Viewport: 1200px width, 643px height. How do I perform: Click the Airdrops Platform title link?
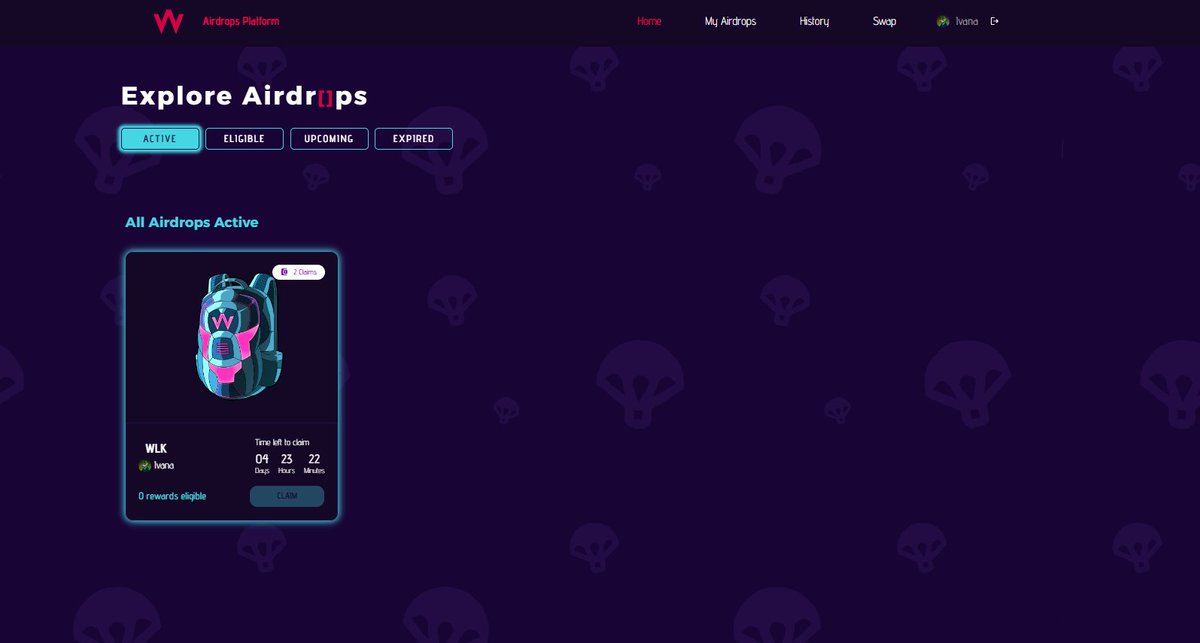pyautogui.click(x=241, y=21)
